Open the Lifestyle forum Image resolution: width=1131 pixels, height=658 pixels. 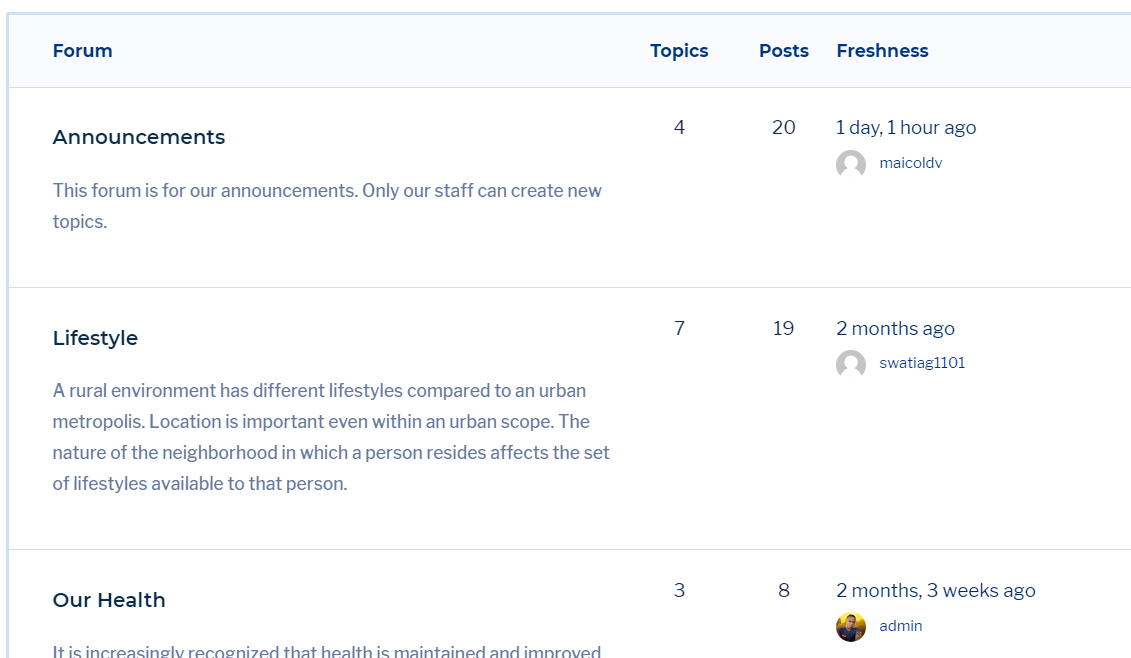tap(95, 338)
